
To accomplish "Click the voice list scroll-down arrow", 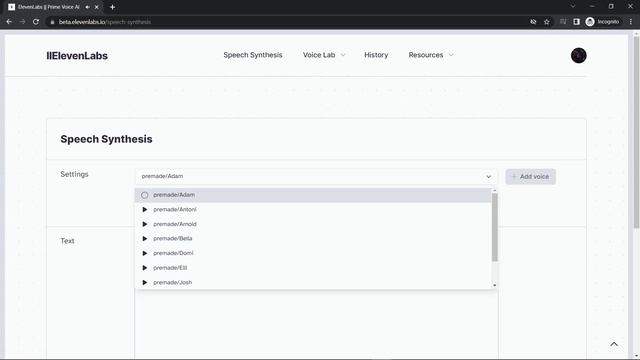I will [x=494, y=285].
